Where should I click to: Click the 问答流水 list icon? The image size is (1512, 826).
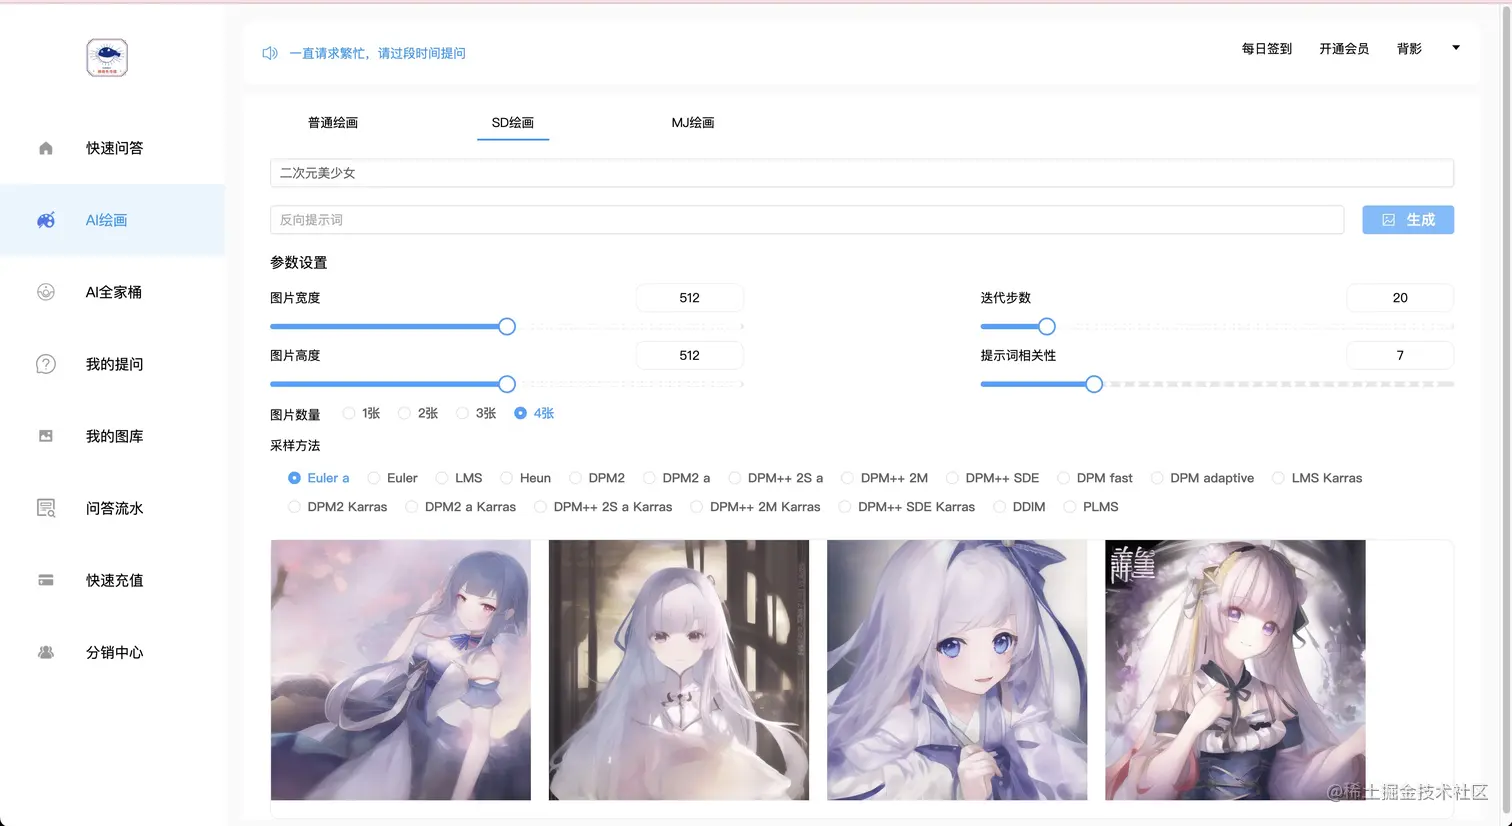point(45,507)
